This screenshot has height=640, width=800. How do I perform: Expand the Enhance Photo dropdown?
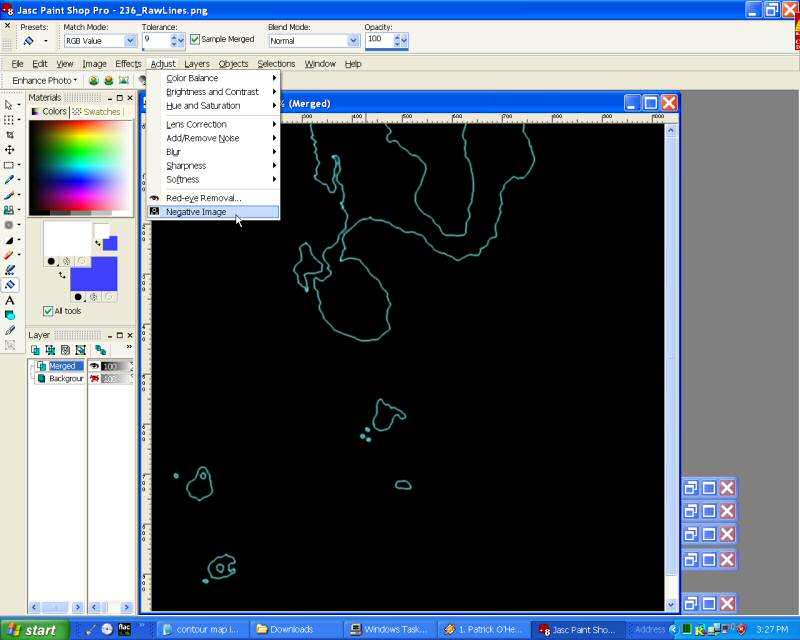click(45, 80)
